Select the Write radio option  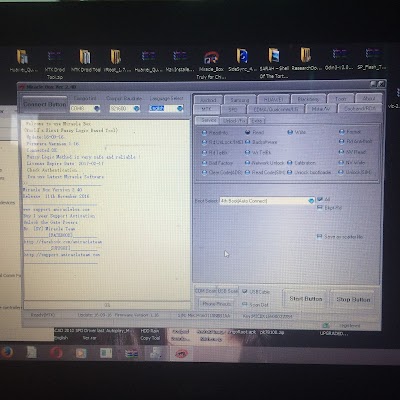[x=296, y=132]
